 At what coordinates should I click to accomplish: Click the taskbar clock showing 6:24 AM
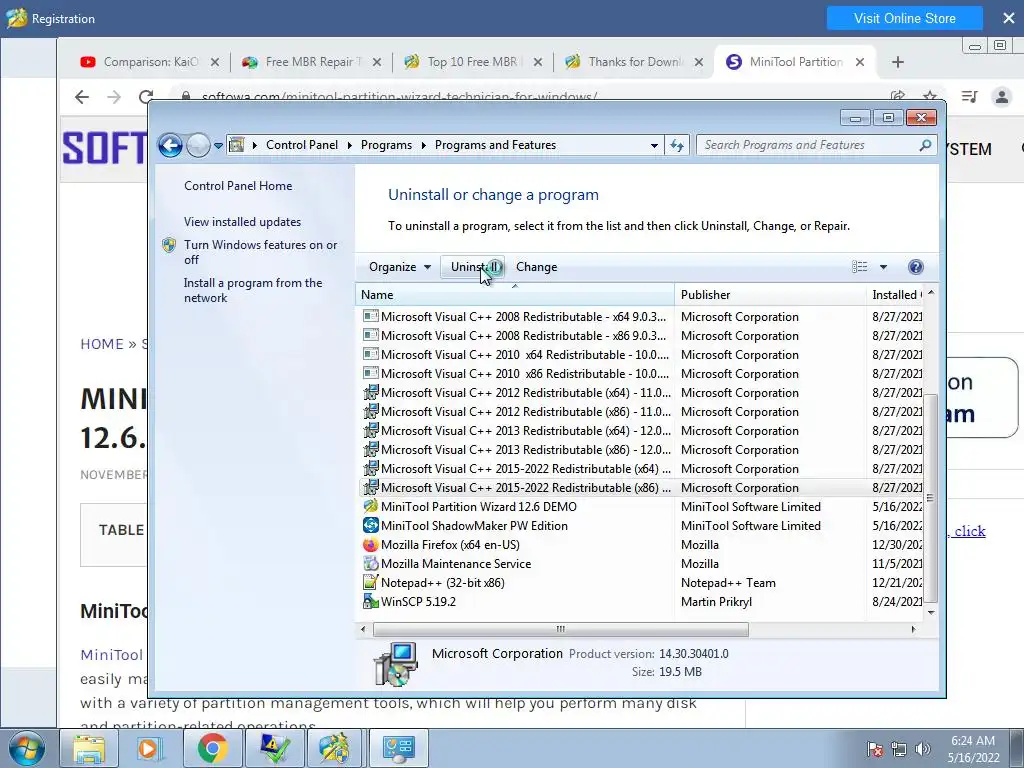(x=973, y=748)
